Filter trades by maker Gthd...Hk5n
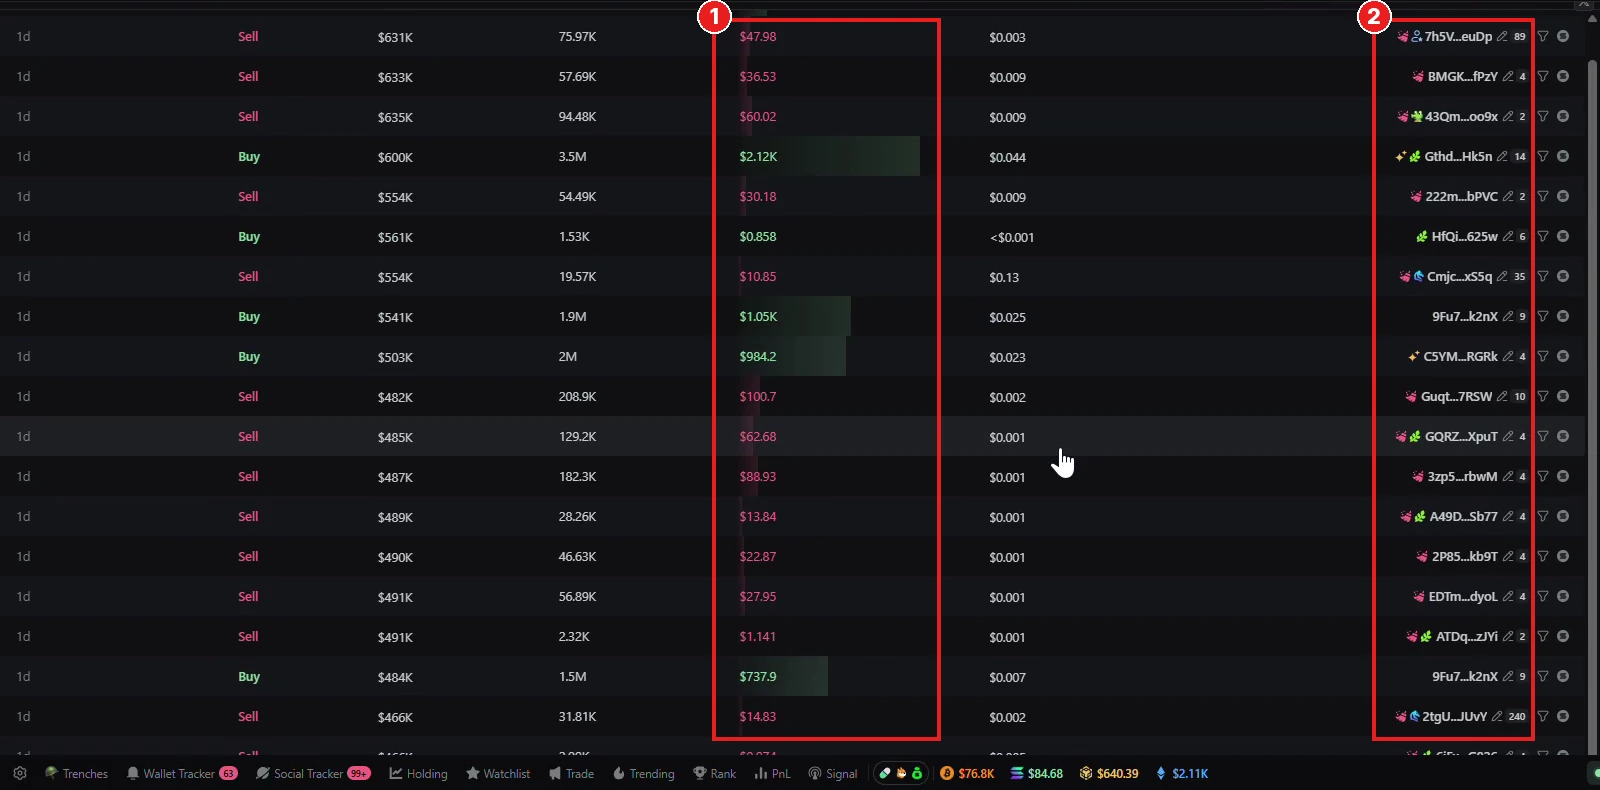The image size is (1600, 790). click(1543, 156)
